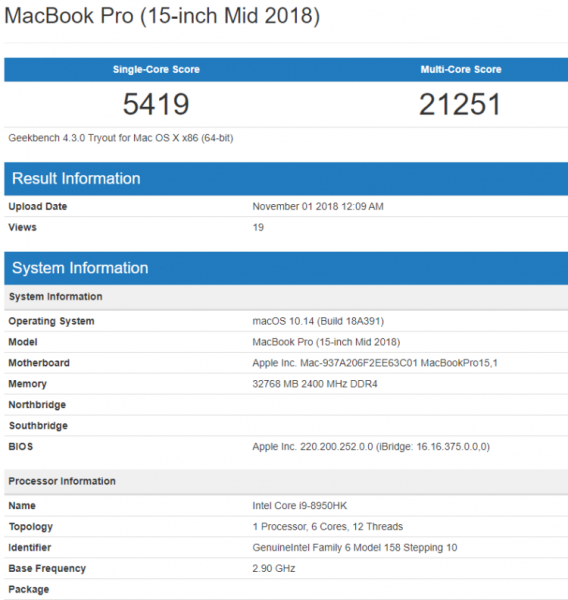Click the Model label
568x600 pixels.
[23, 342]
